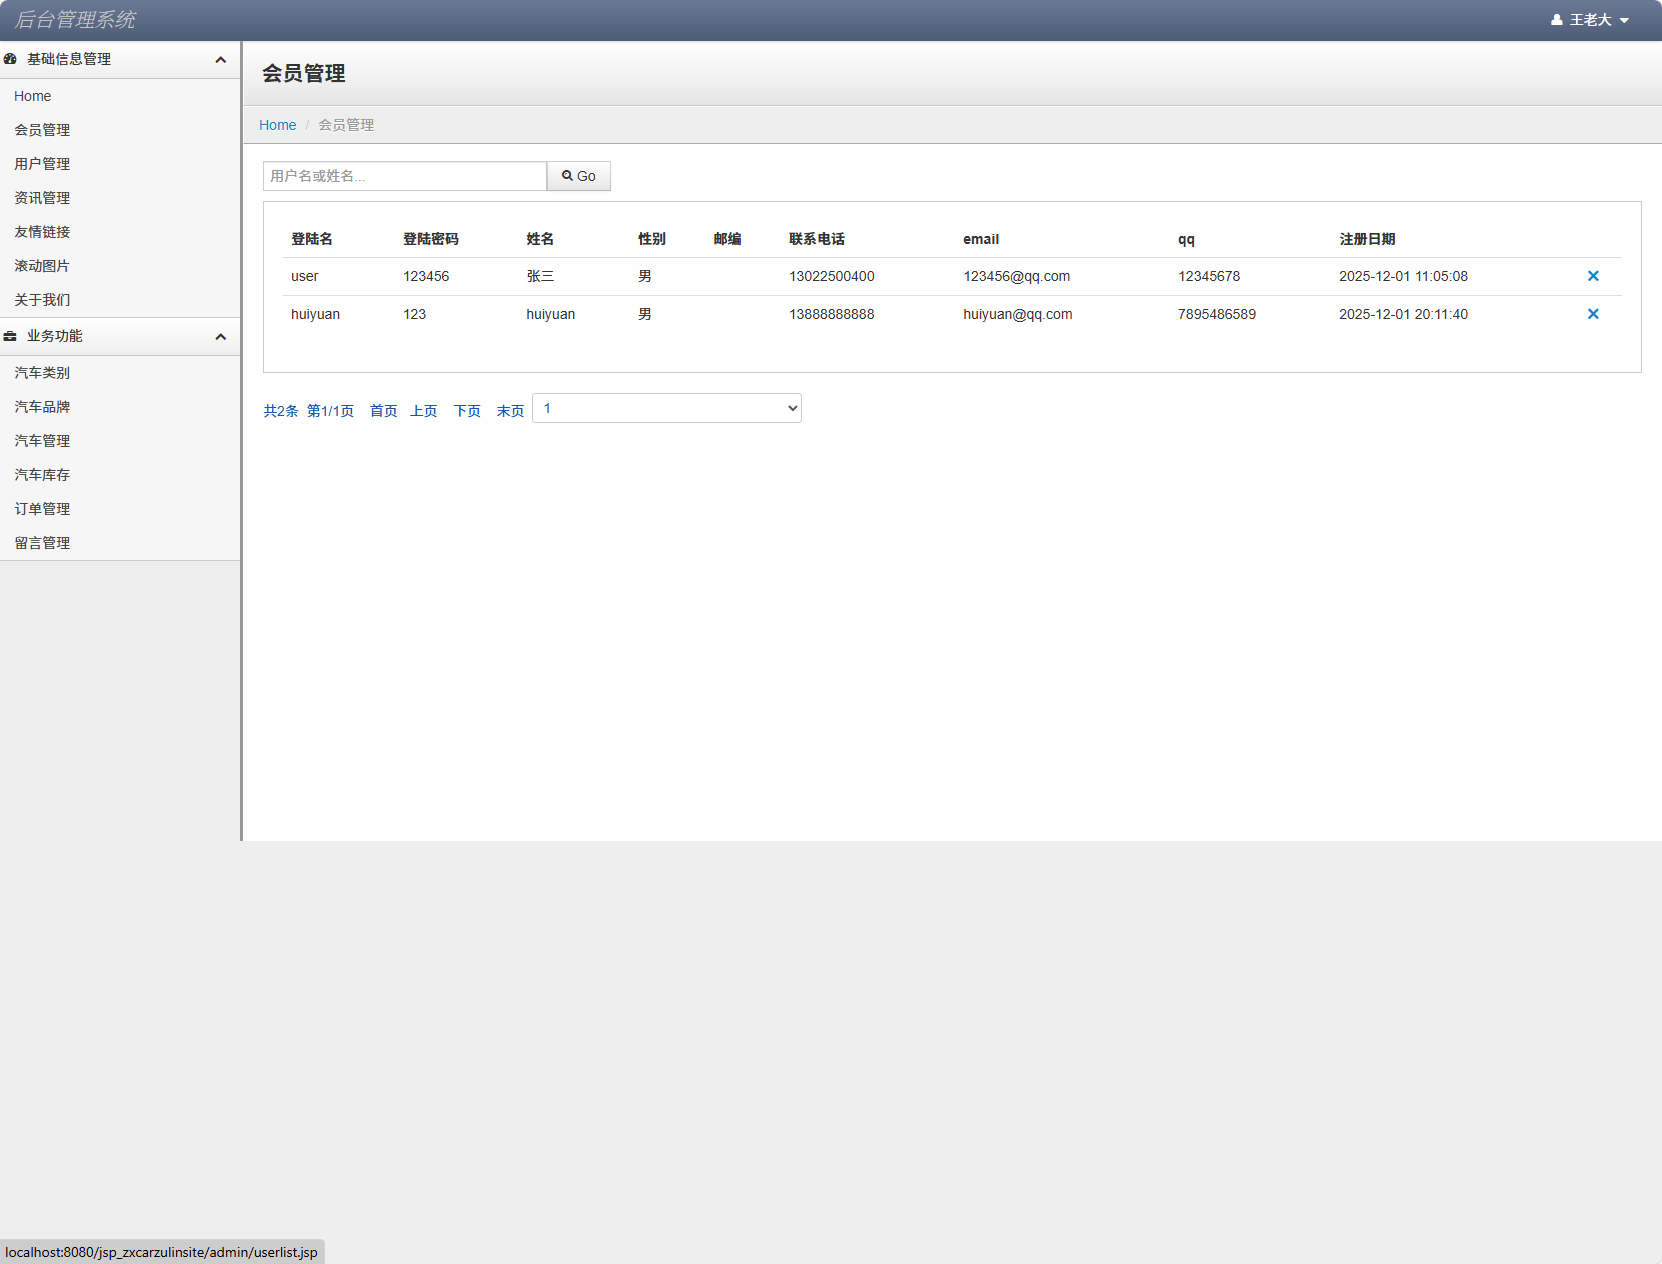Delete the member row for user
This screenshot has width=1662, height=1264.
(x=1593, y=276)
